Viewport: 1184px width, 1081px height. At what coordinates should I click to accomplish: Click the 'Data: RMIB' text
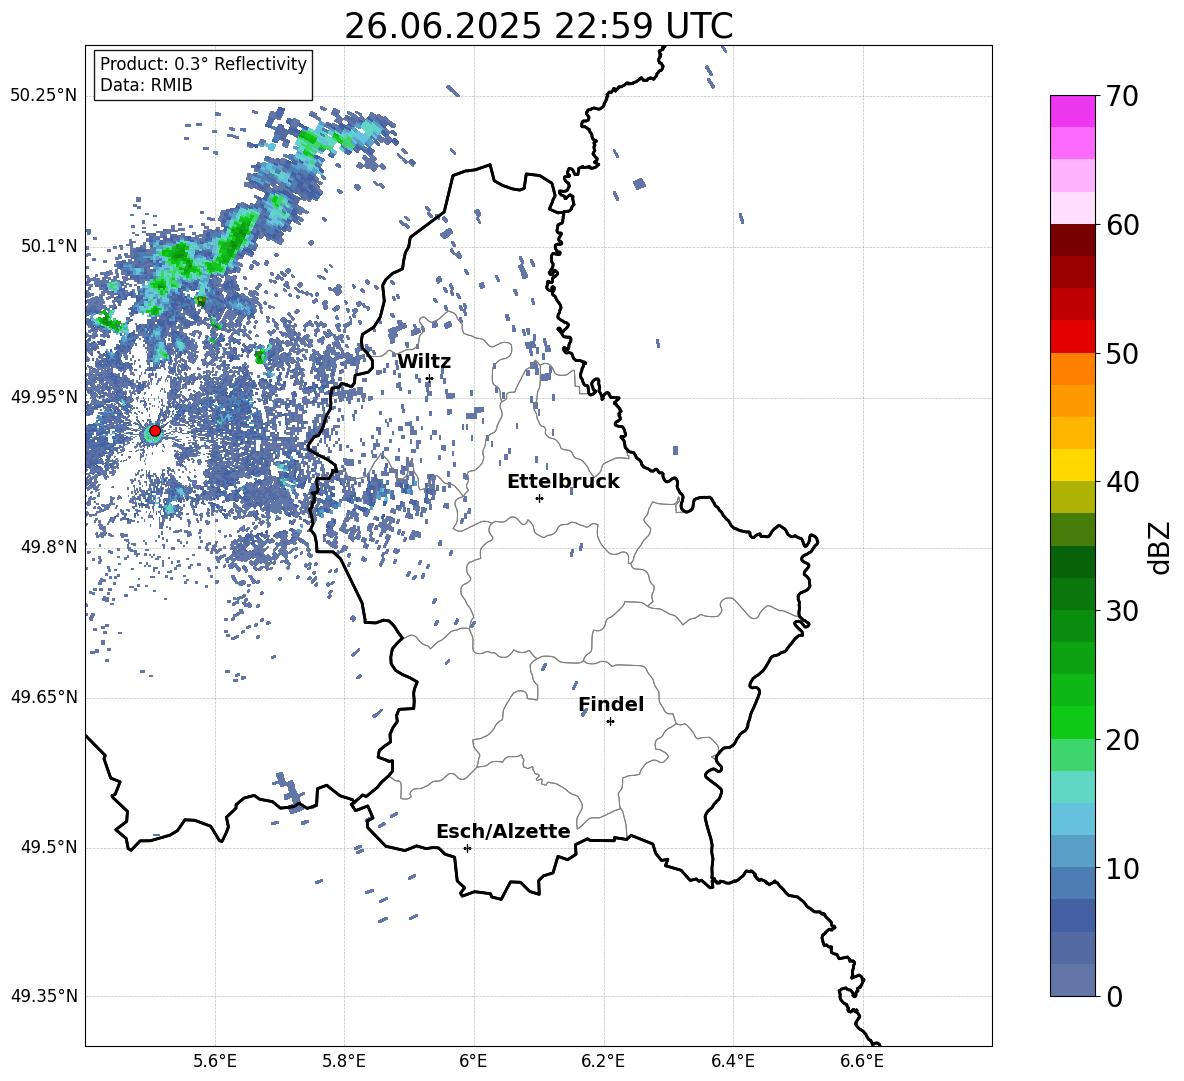tap(146, 85)
